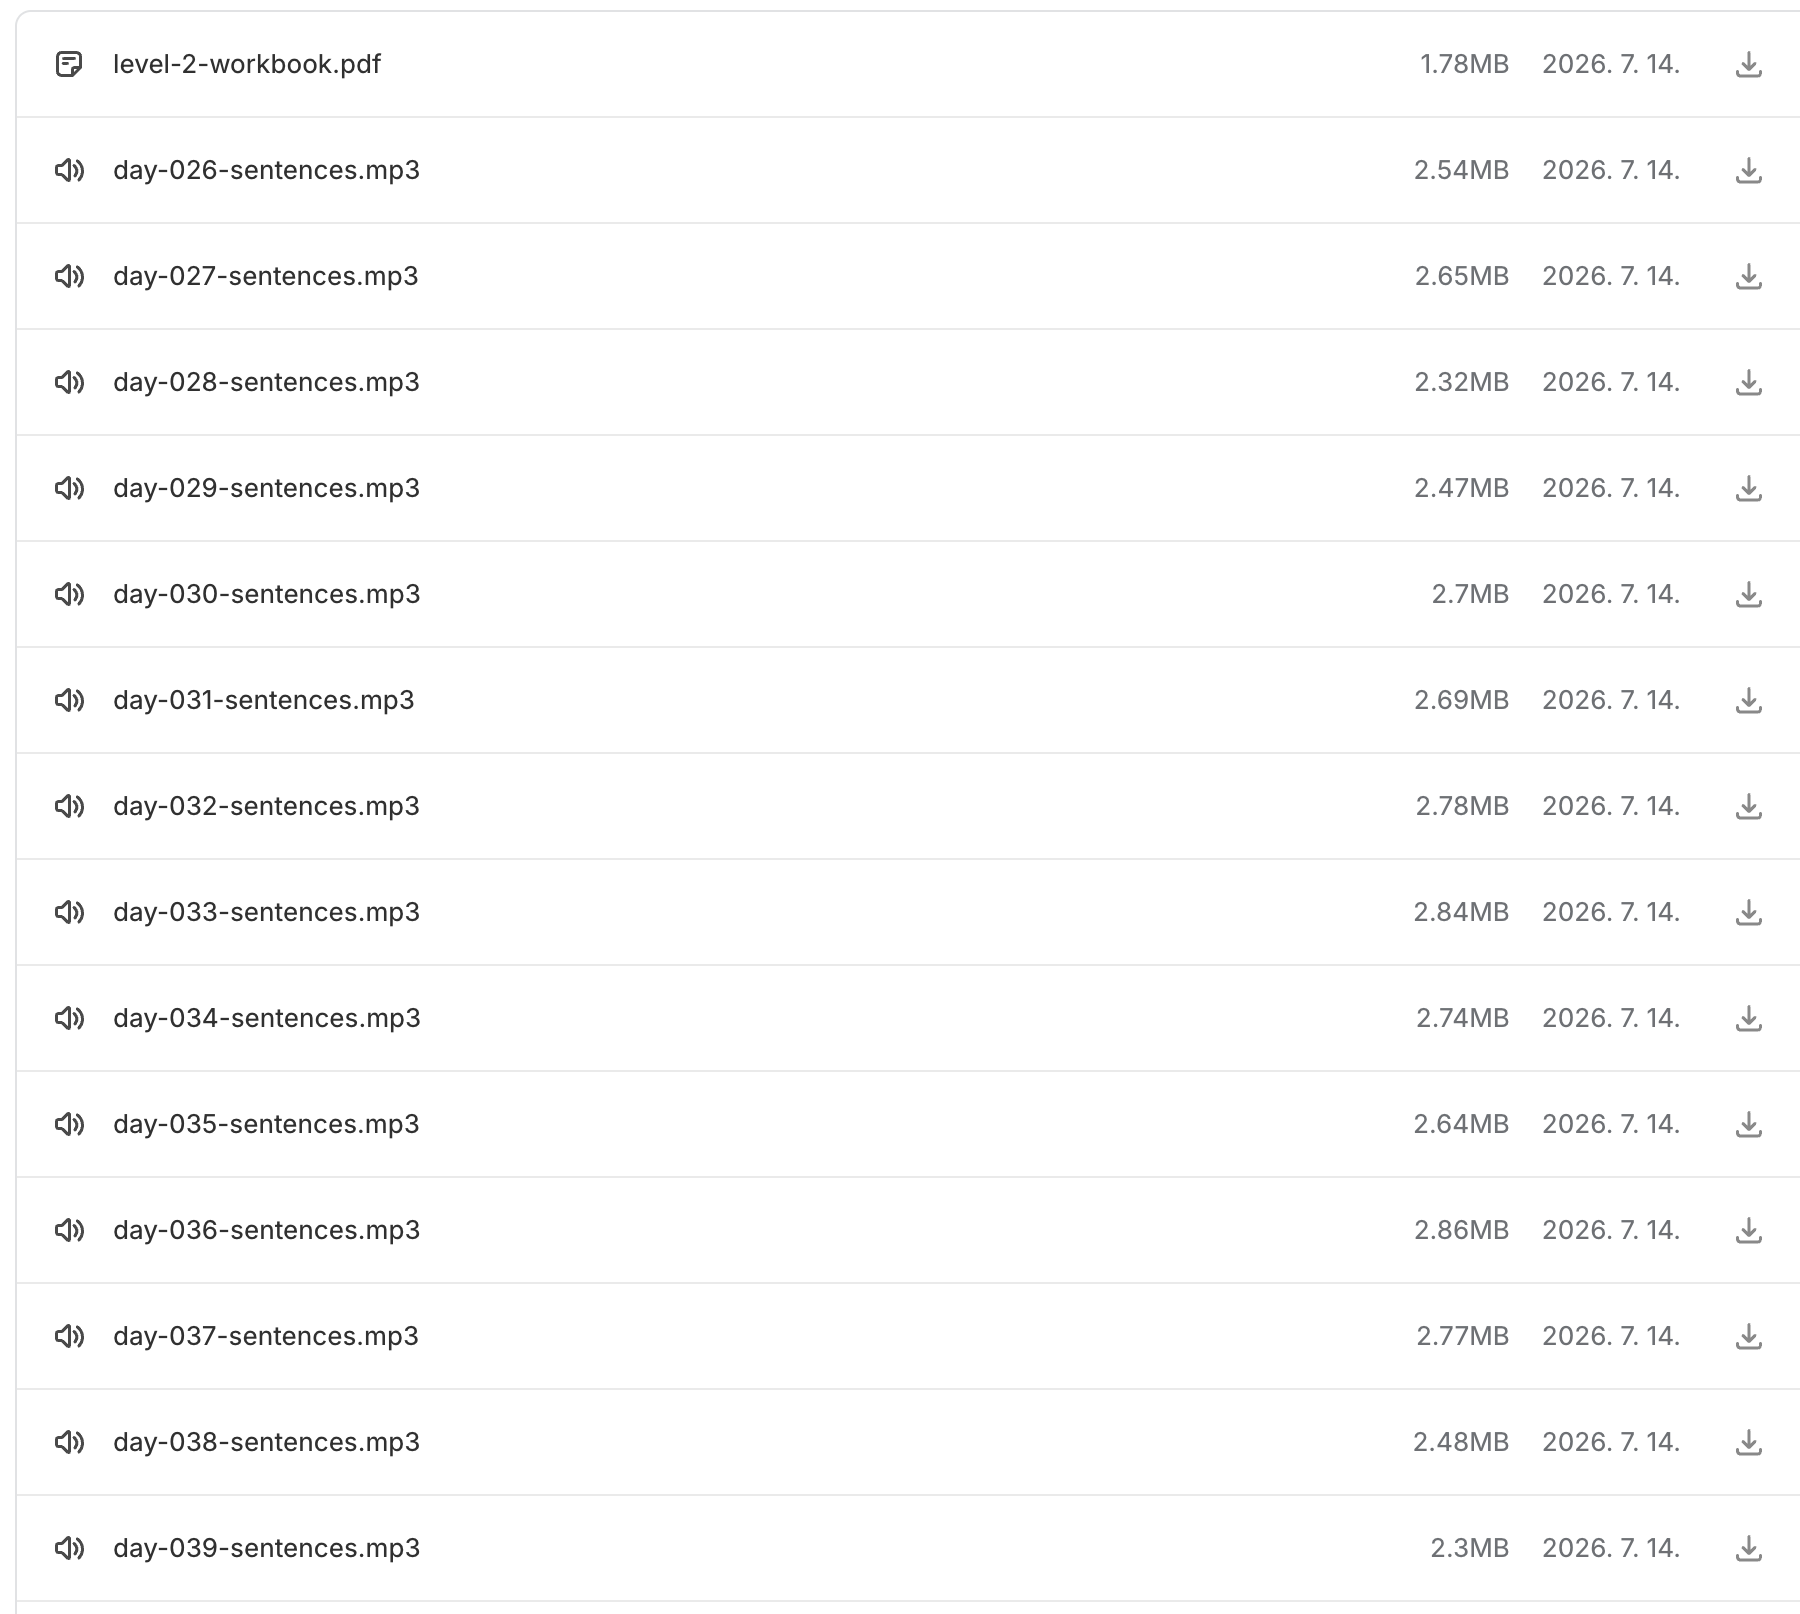Download level-2-workbook.pdf using its download icon
This screenshot has width=1800, height=1614.
[1748, 65]
